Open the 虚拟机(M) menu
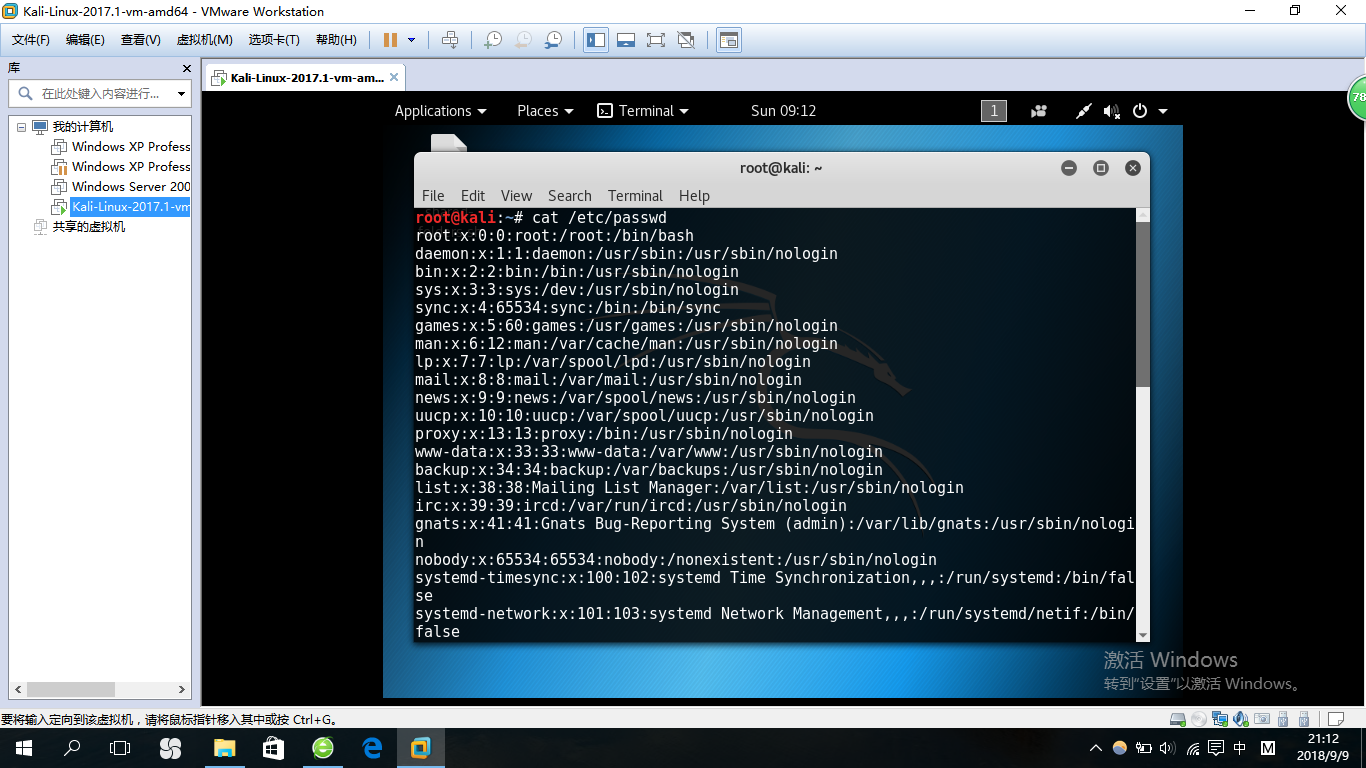 click(x=204, y=40)
